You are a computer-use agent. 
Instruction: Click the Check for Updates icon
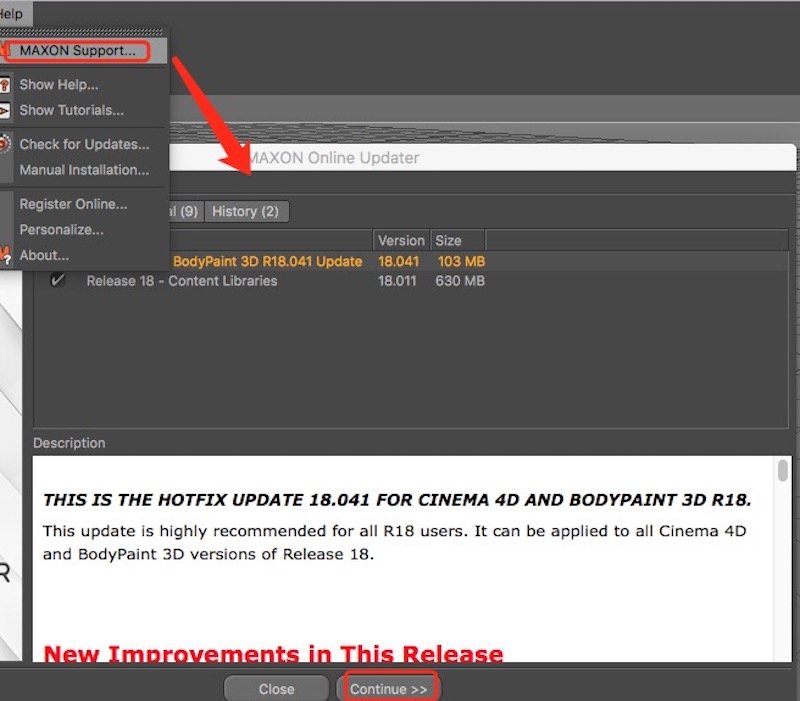5,144
